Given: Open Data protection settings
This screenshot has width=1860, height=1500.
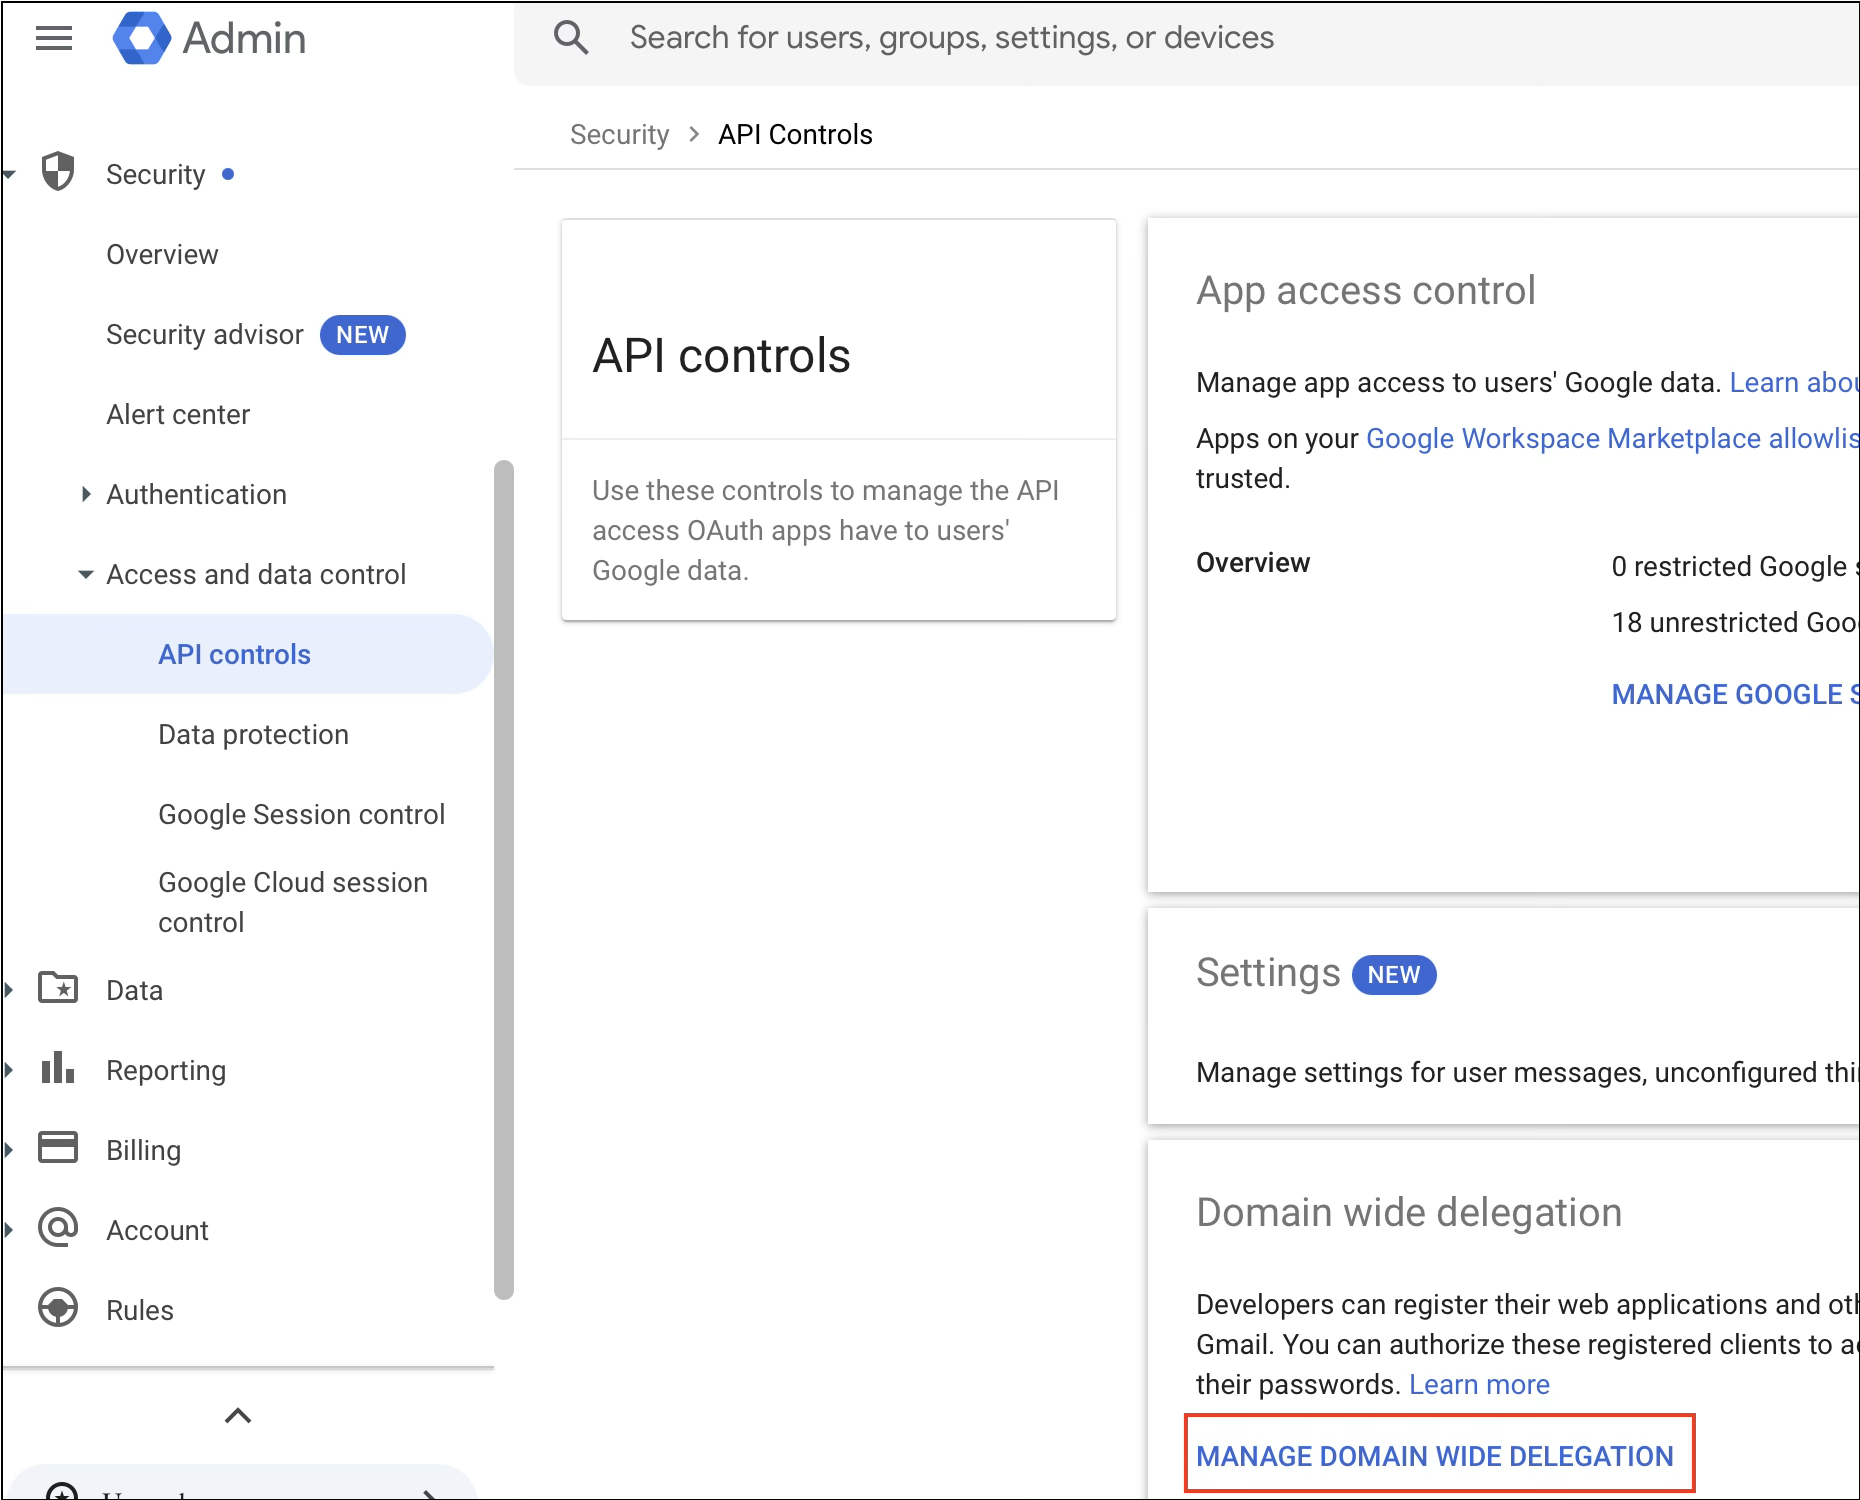Looking at the screenshot, I should pyautogui.click(x=253, y=734).
